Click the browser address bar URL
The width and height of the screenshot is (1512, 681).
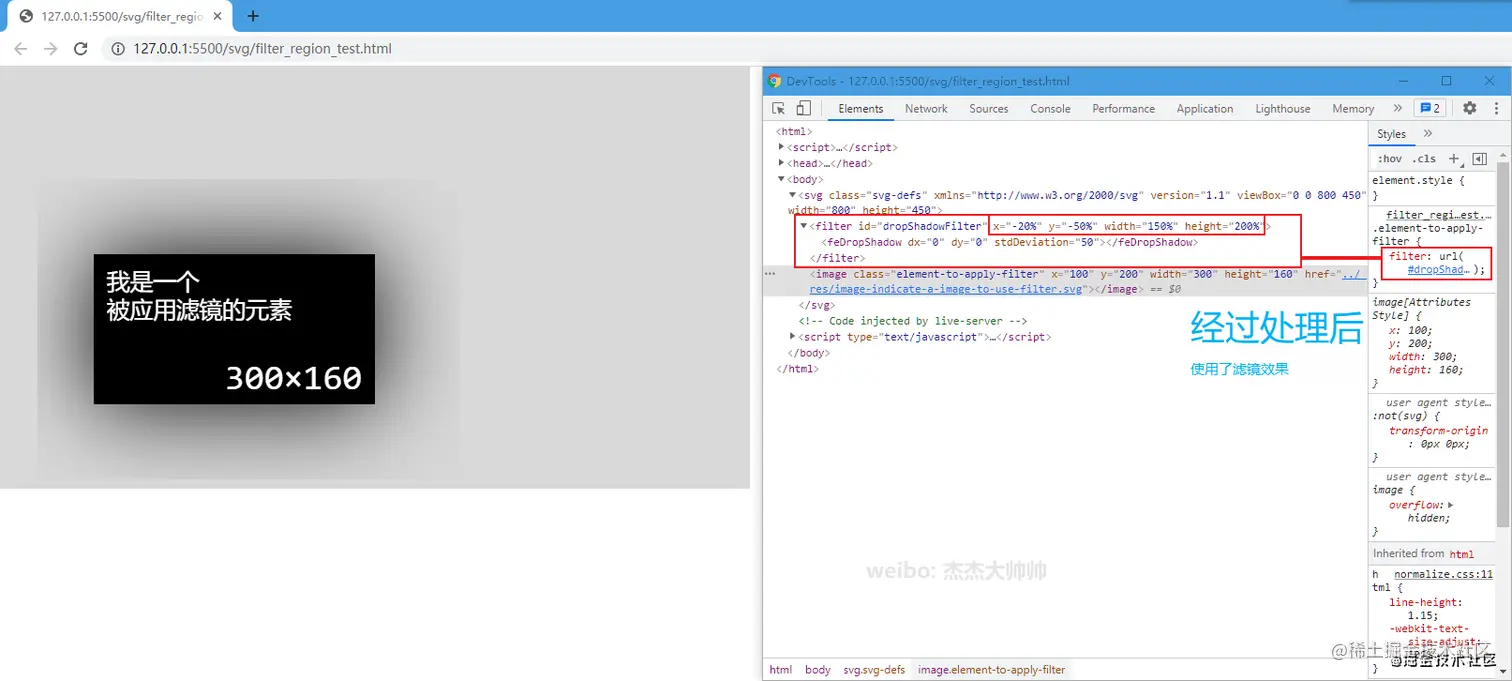pyautogui.click(x=262, y=49)
